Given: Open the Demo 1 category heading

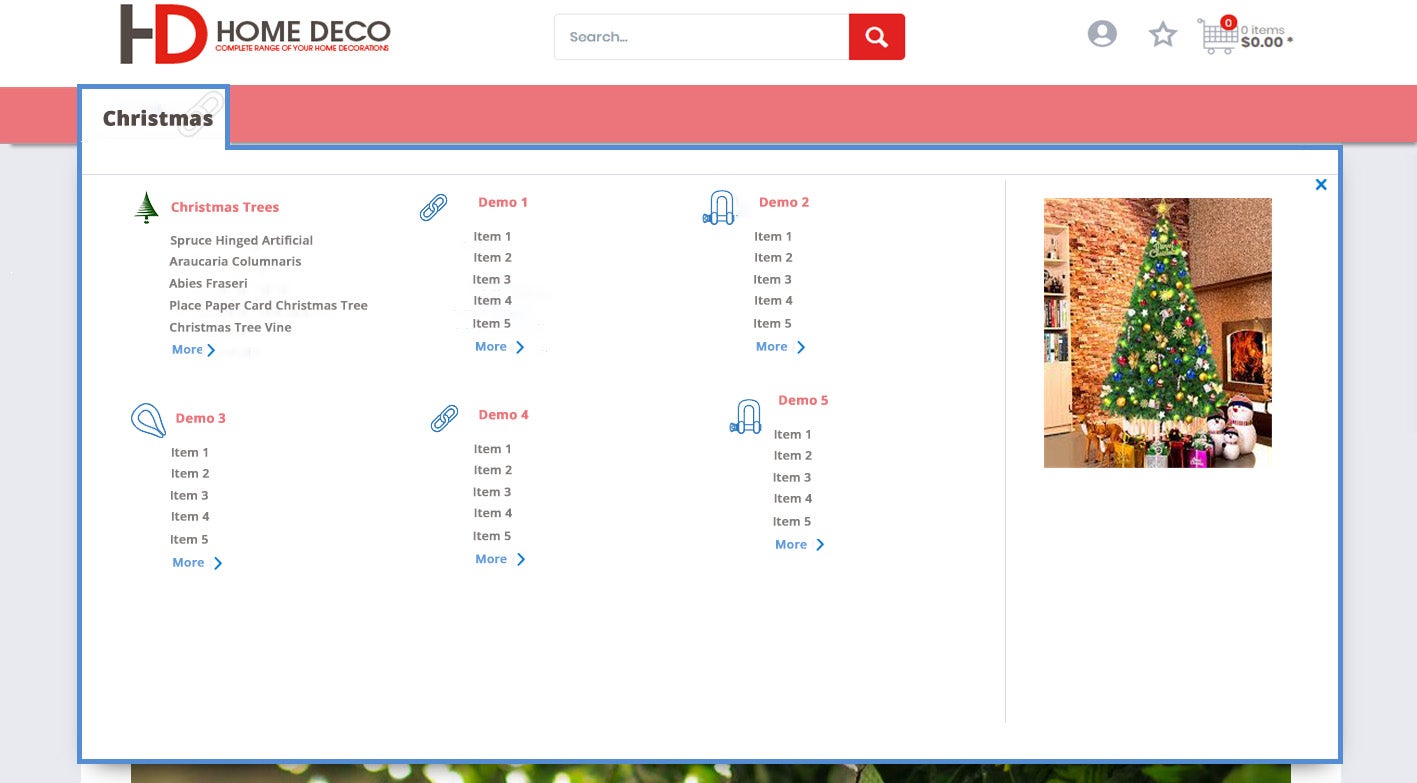Looking at the screenshot, I should coord(503,202).
